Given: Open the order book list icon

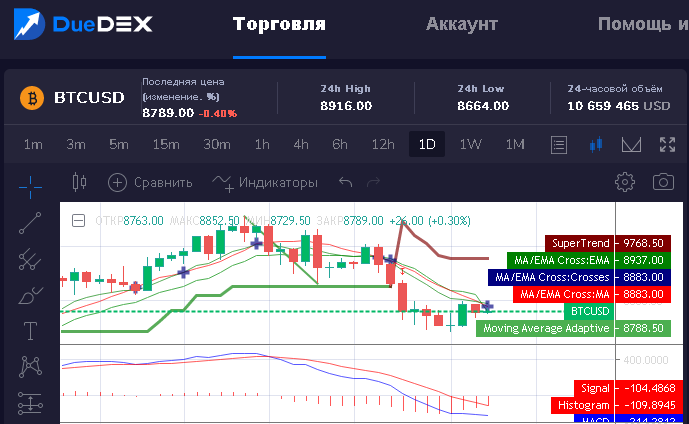Looking at the screenshot, I should point(558,145).
